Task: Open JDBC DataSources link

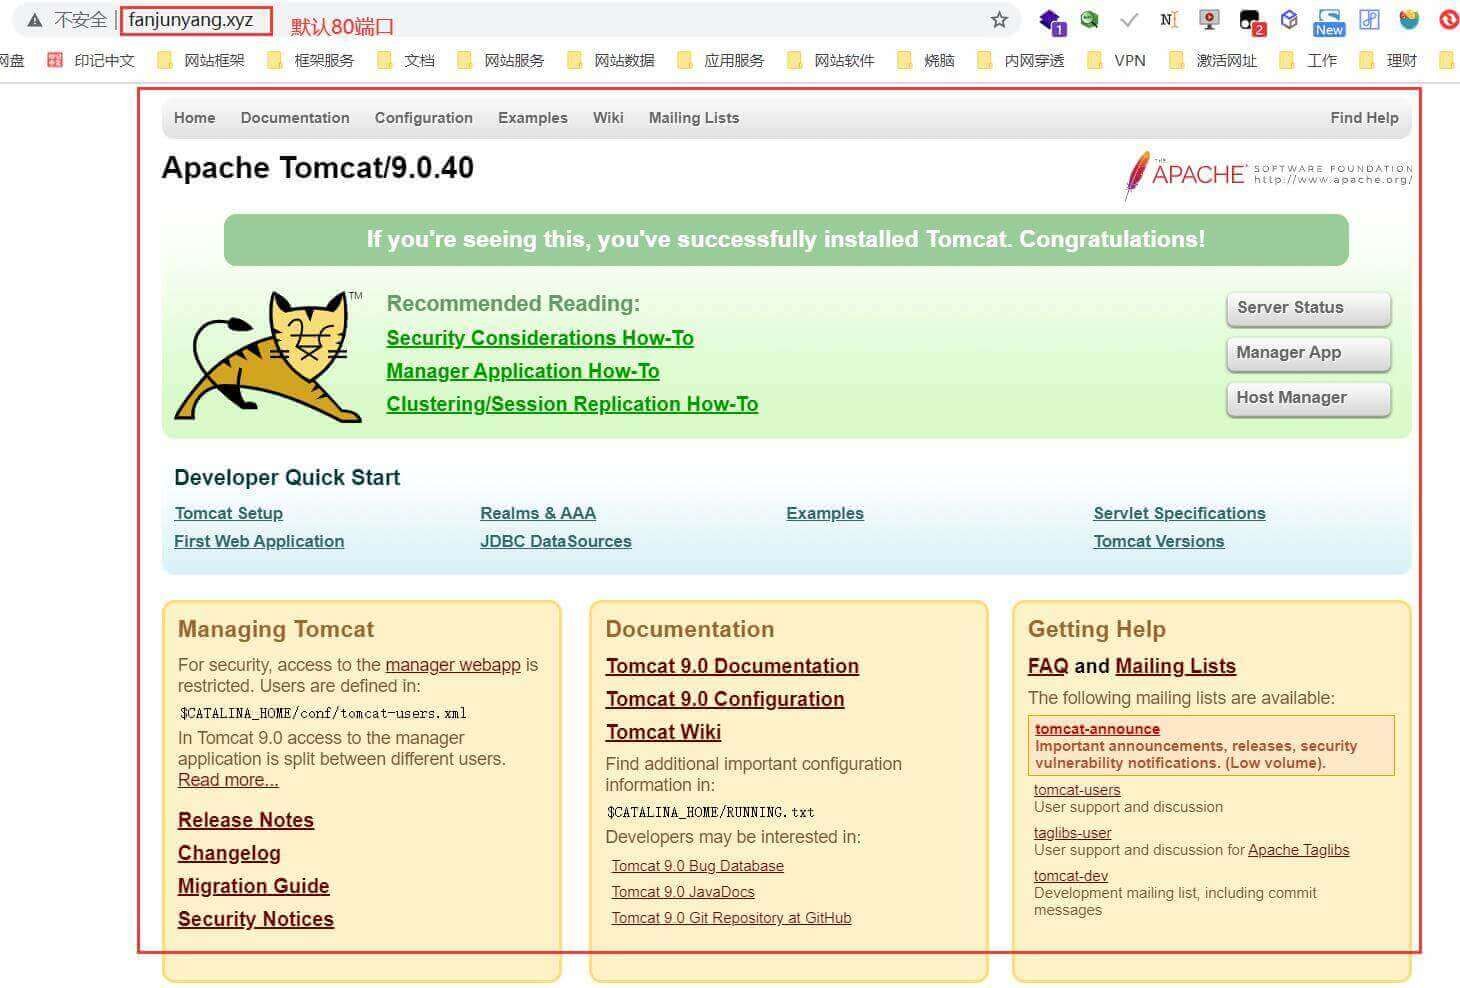Action: pyautogui.click(x=556, y=541)
